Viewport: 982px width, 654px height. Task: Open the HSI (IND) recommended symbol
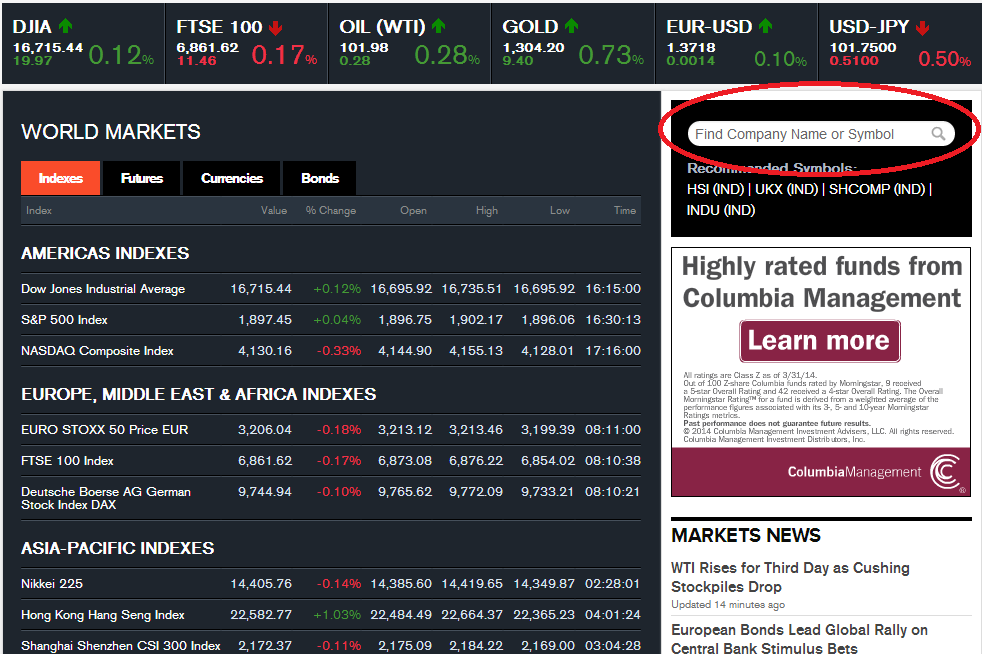(x=715, y=189)
